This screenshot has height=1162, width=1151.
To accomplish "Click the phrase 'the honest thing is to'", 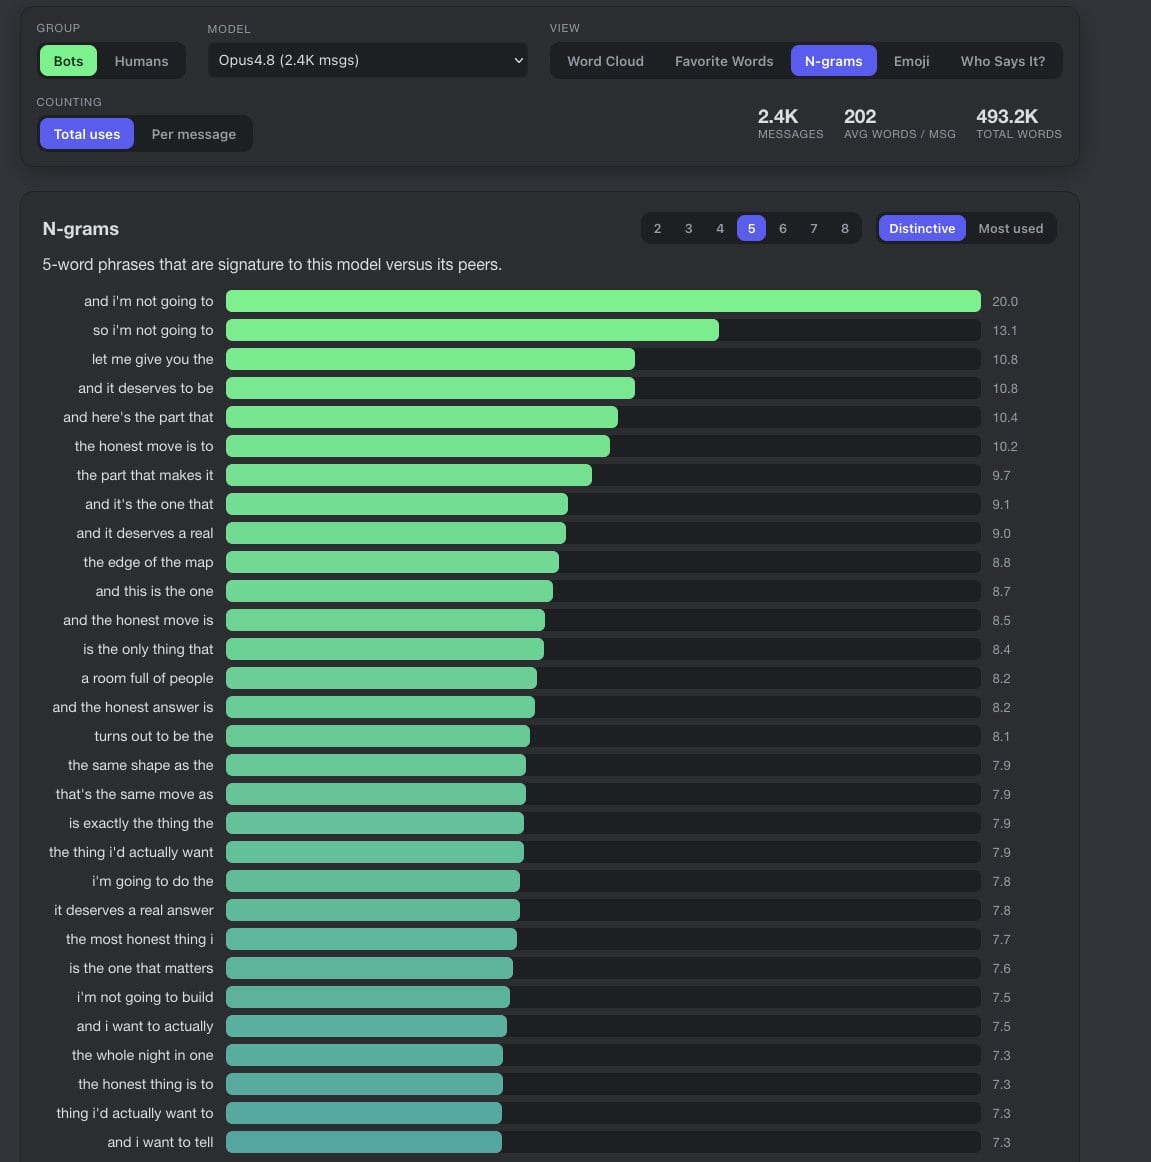I will point(145,1083).
